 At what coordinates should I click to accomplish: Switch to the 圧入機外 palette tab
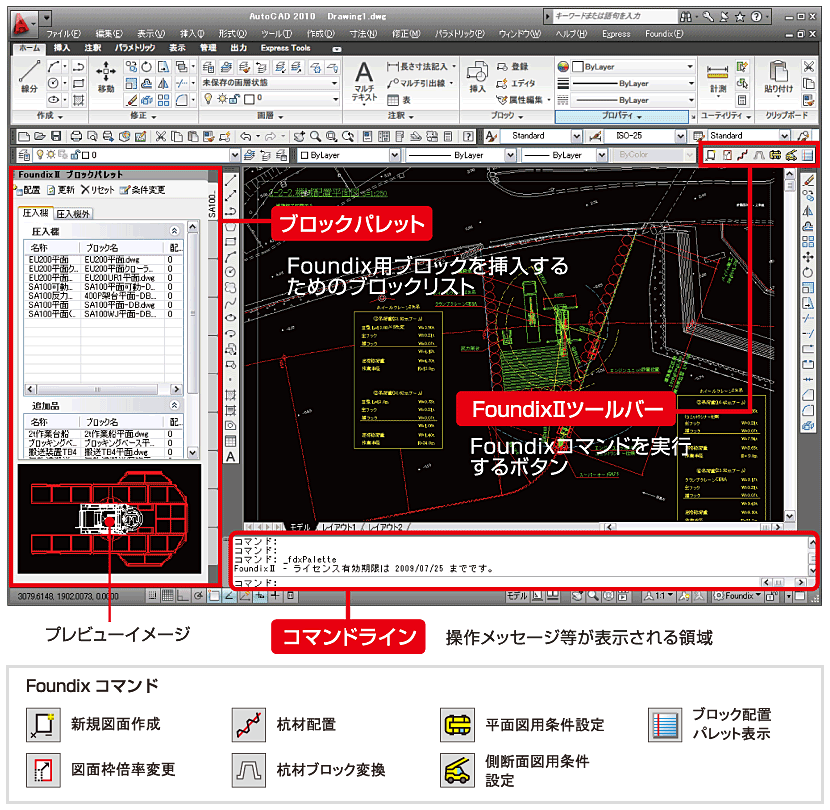74,214
